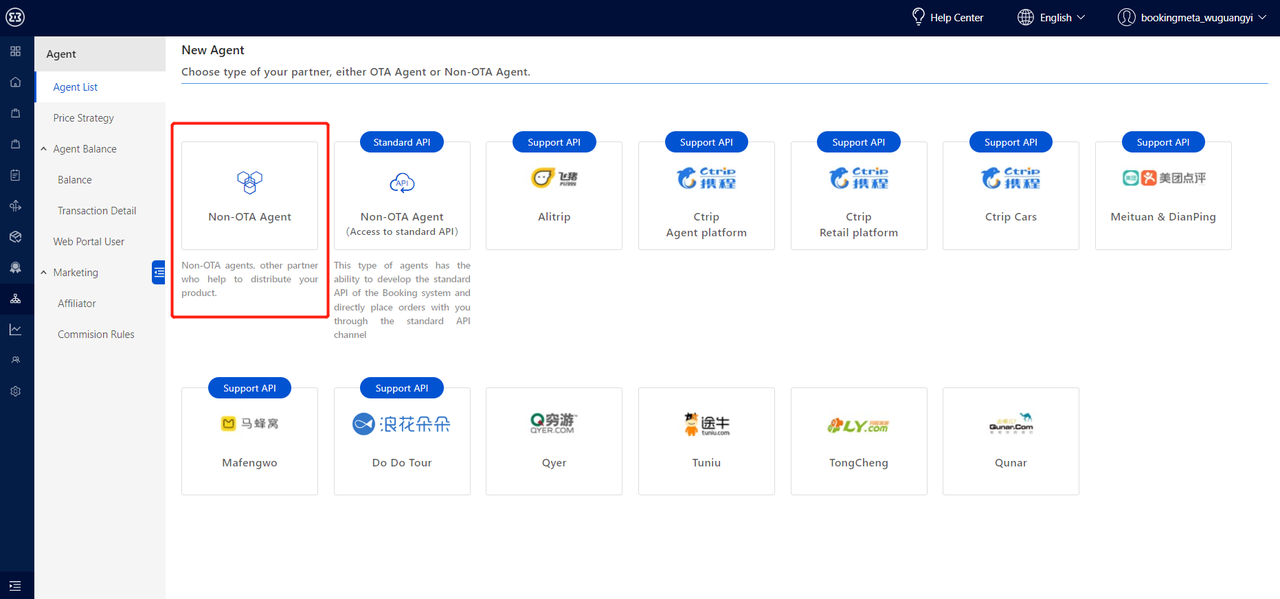This screenshot has width=1280, height=599.
Task: Open Price Strategy in the side menu
Action: point(83,118)
